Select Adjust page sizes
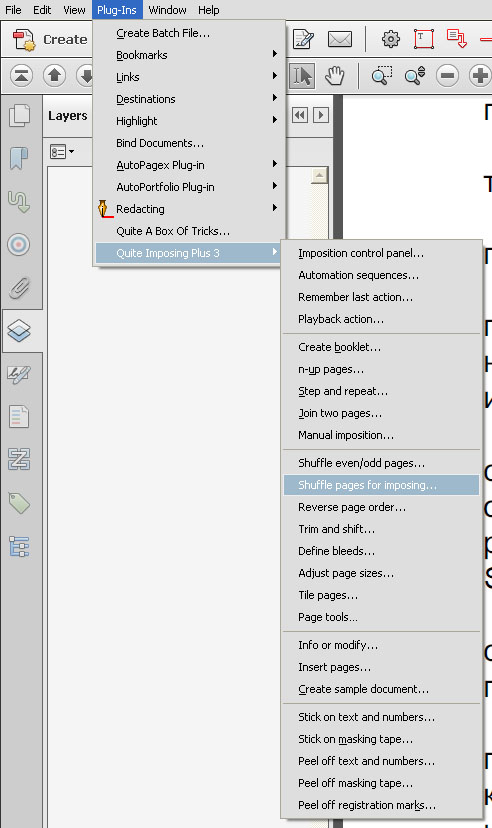 pyautogui.click(x=381, y=573)
